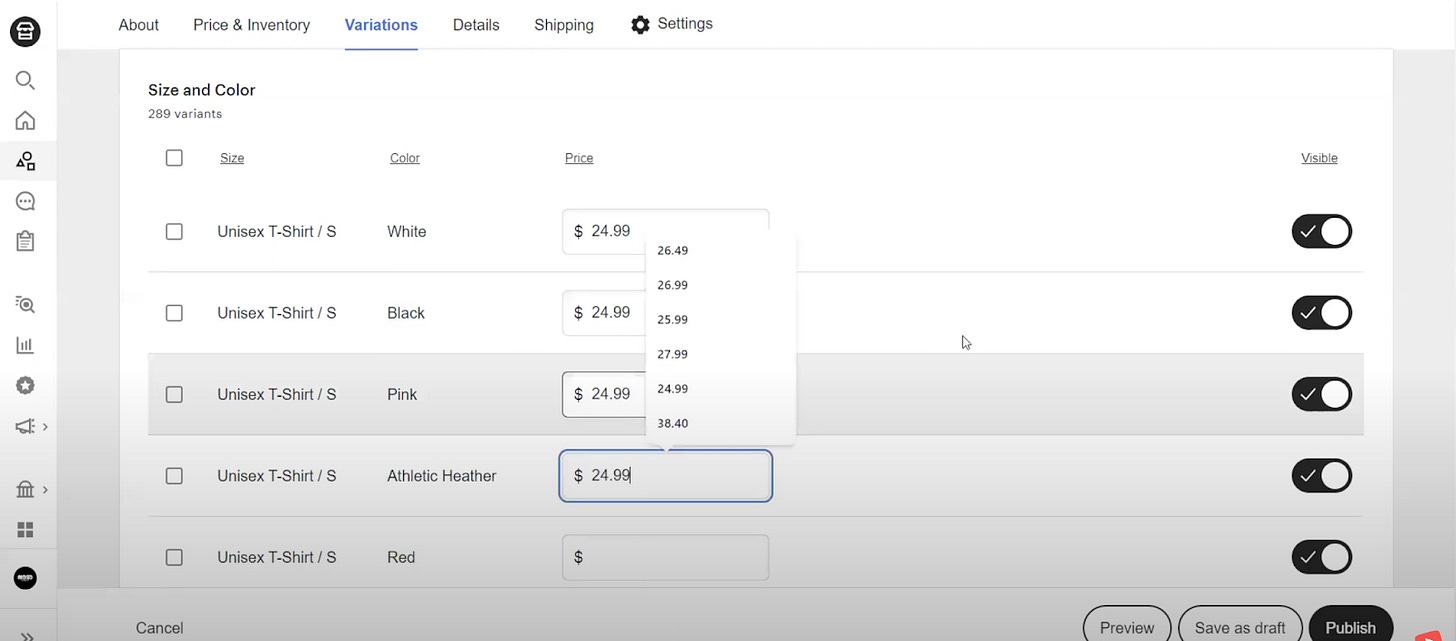Open the finances bank icon
1456x641 pixels.
pos(25,490)
